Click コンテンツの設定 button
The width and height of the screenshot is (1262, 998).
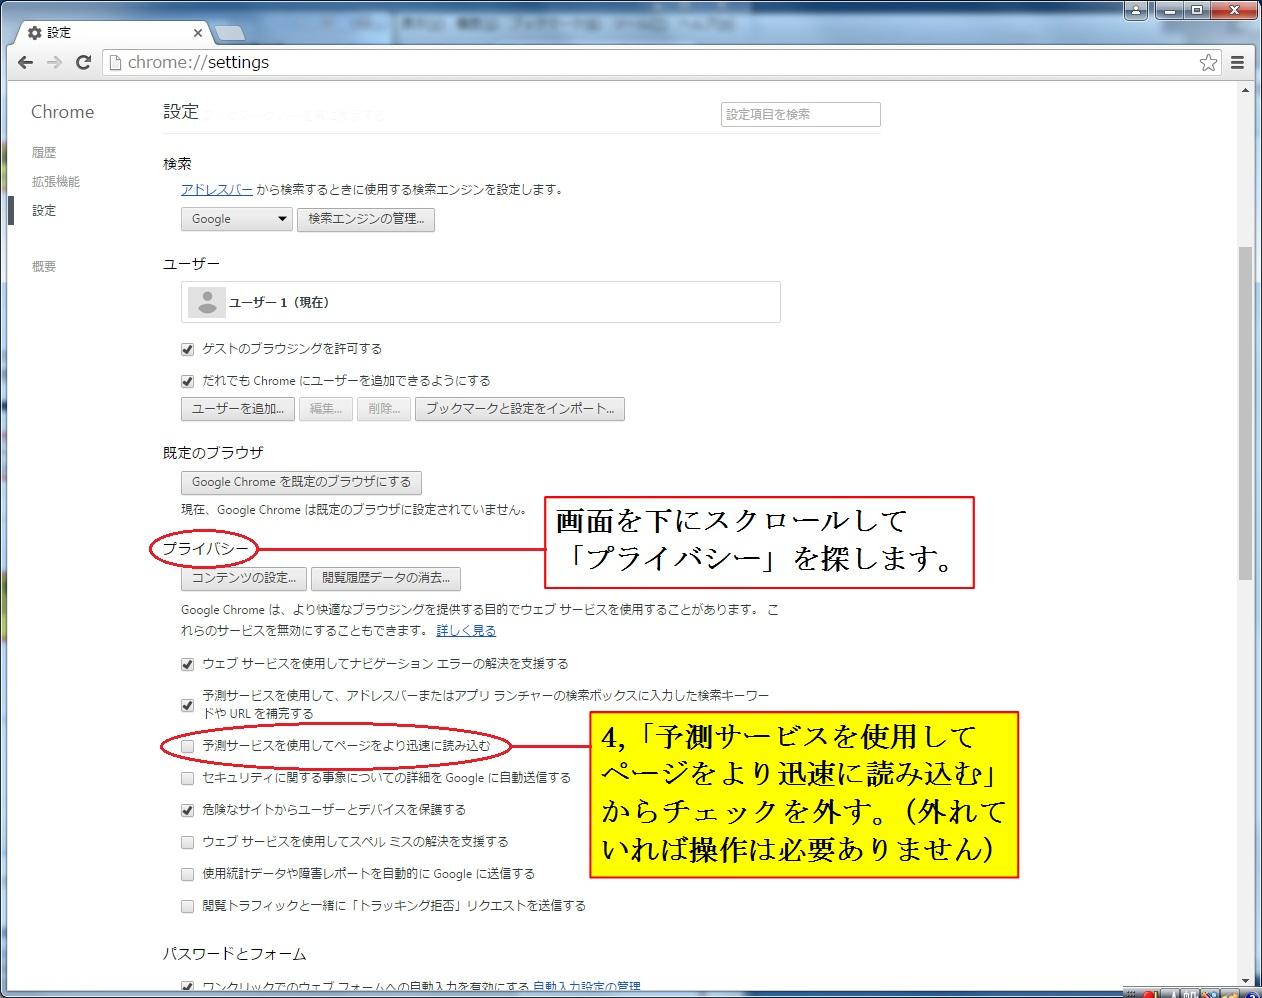pyautogui.click(x=244, y=578)
